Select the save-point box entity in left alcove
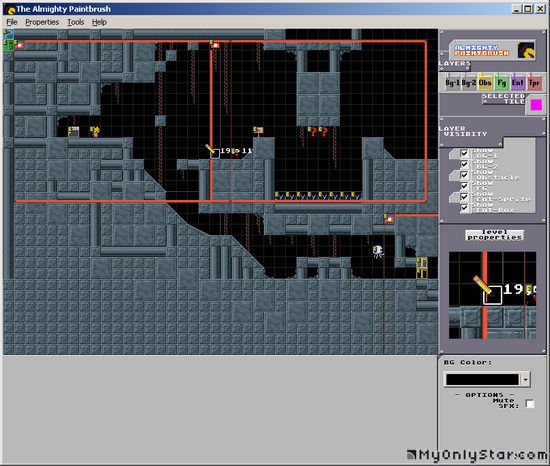Image resolution: width=550 pixels, height=466 pixels. 73,132
